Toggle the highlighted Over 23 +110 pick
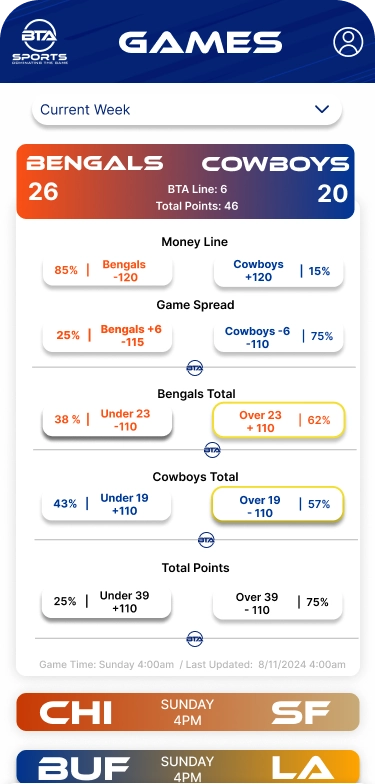 click(x=278, y=420)
